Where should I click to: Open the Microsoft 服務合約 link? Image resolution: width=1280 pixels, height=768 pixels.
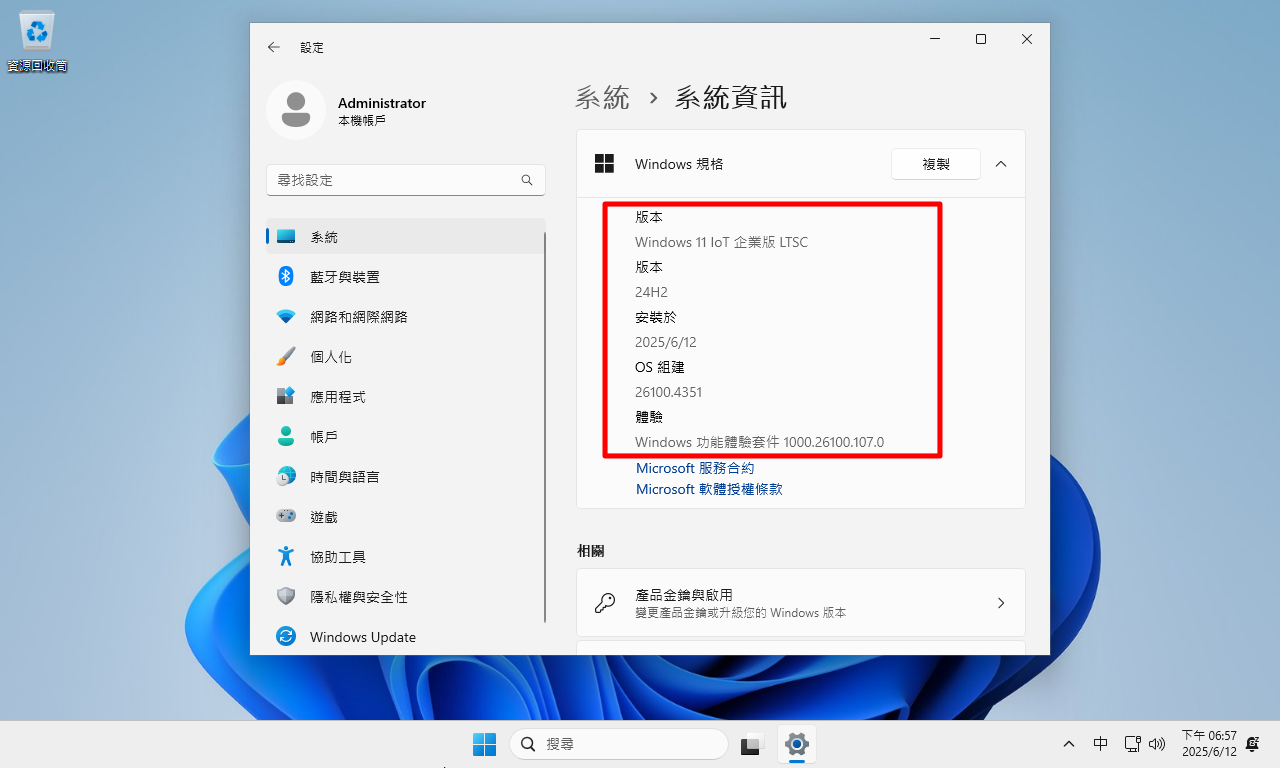pos(695,468)
